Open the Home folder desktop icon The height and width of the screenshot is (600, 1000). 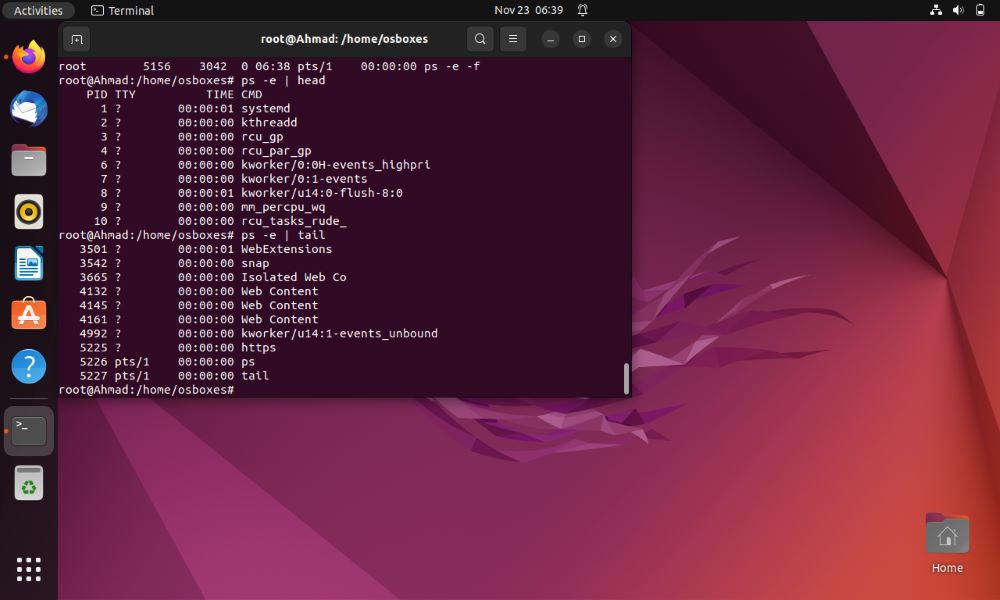pyautogui.click(x=947, y=543)
